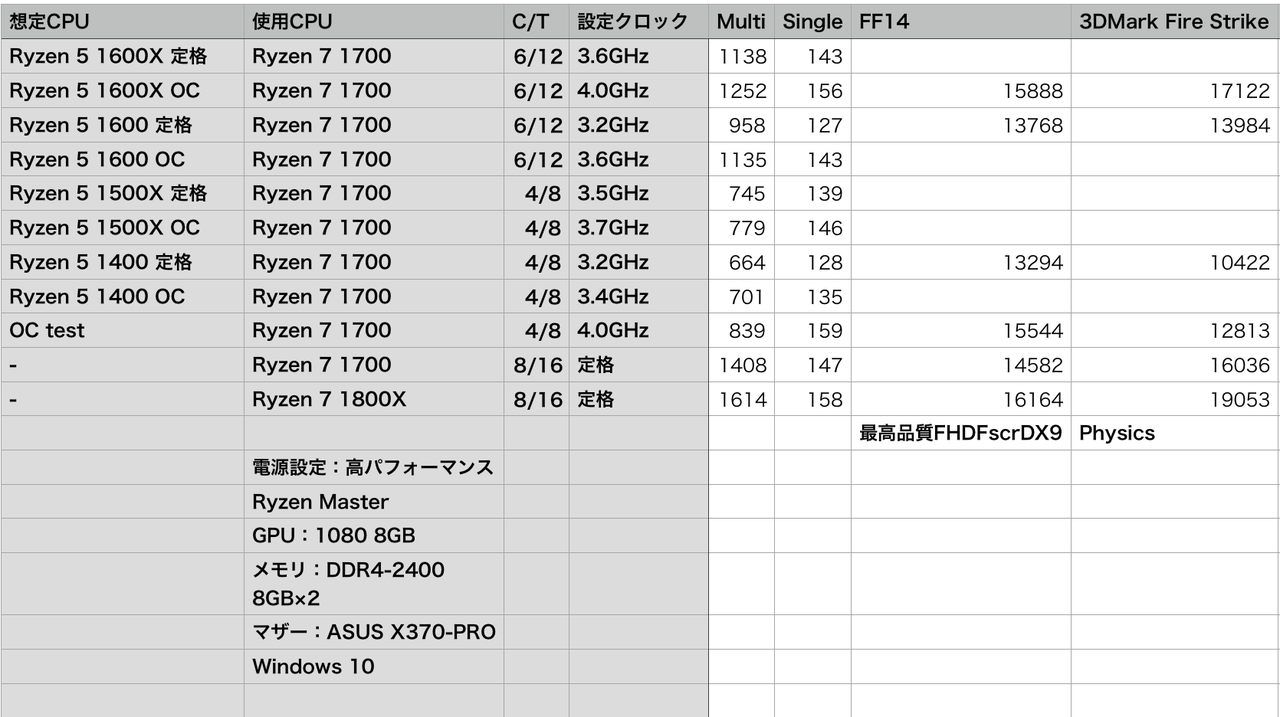This screenshot has height=717, width=1280.
Task: Select the 設定クロック header cell
Action: pos(639,22)
